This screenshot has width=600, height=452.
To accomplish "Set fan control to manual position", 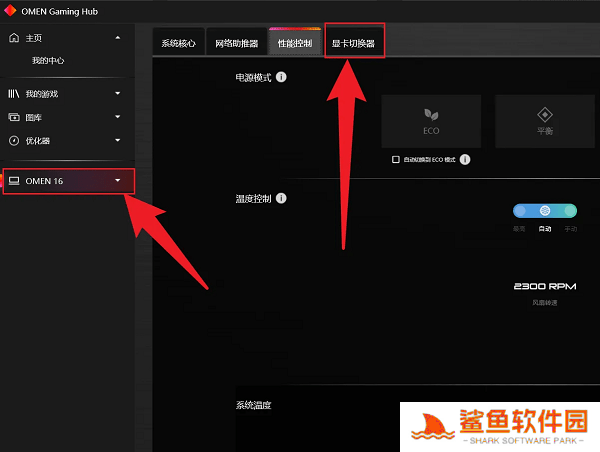I will click(x=570, y=210).
